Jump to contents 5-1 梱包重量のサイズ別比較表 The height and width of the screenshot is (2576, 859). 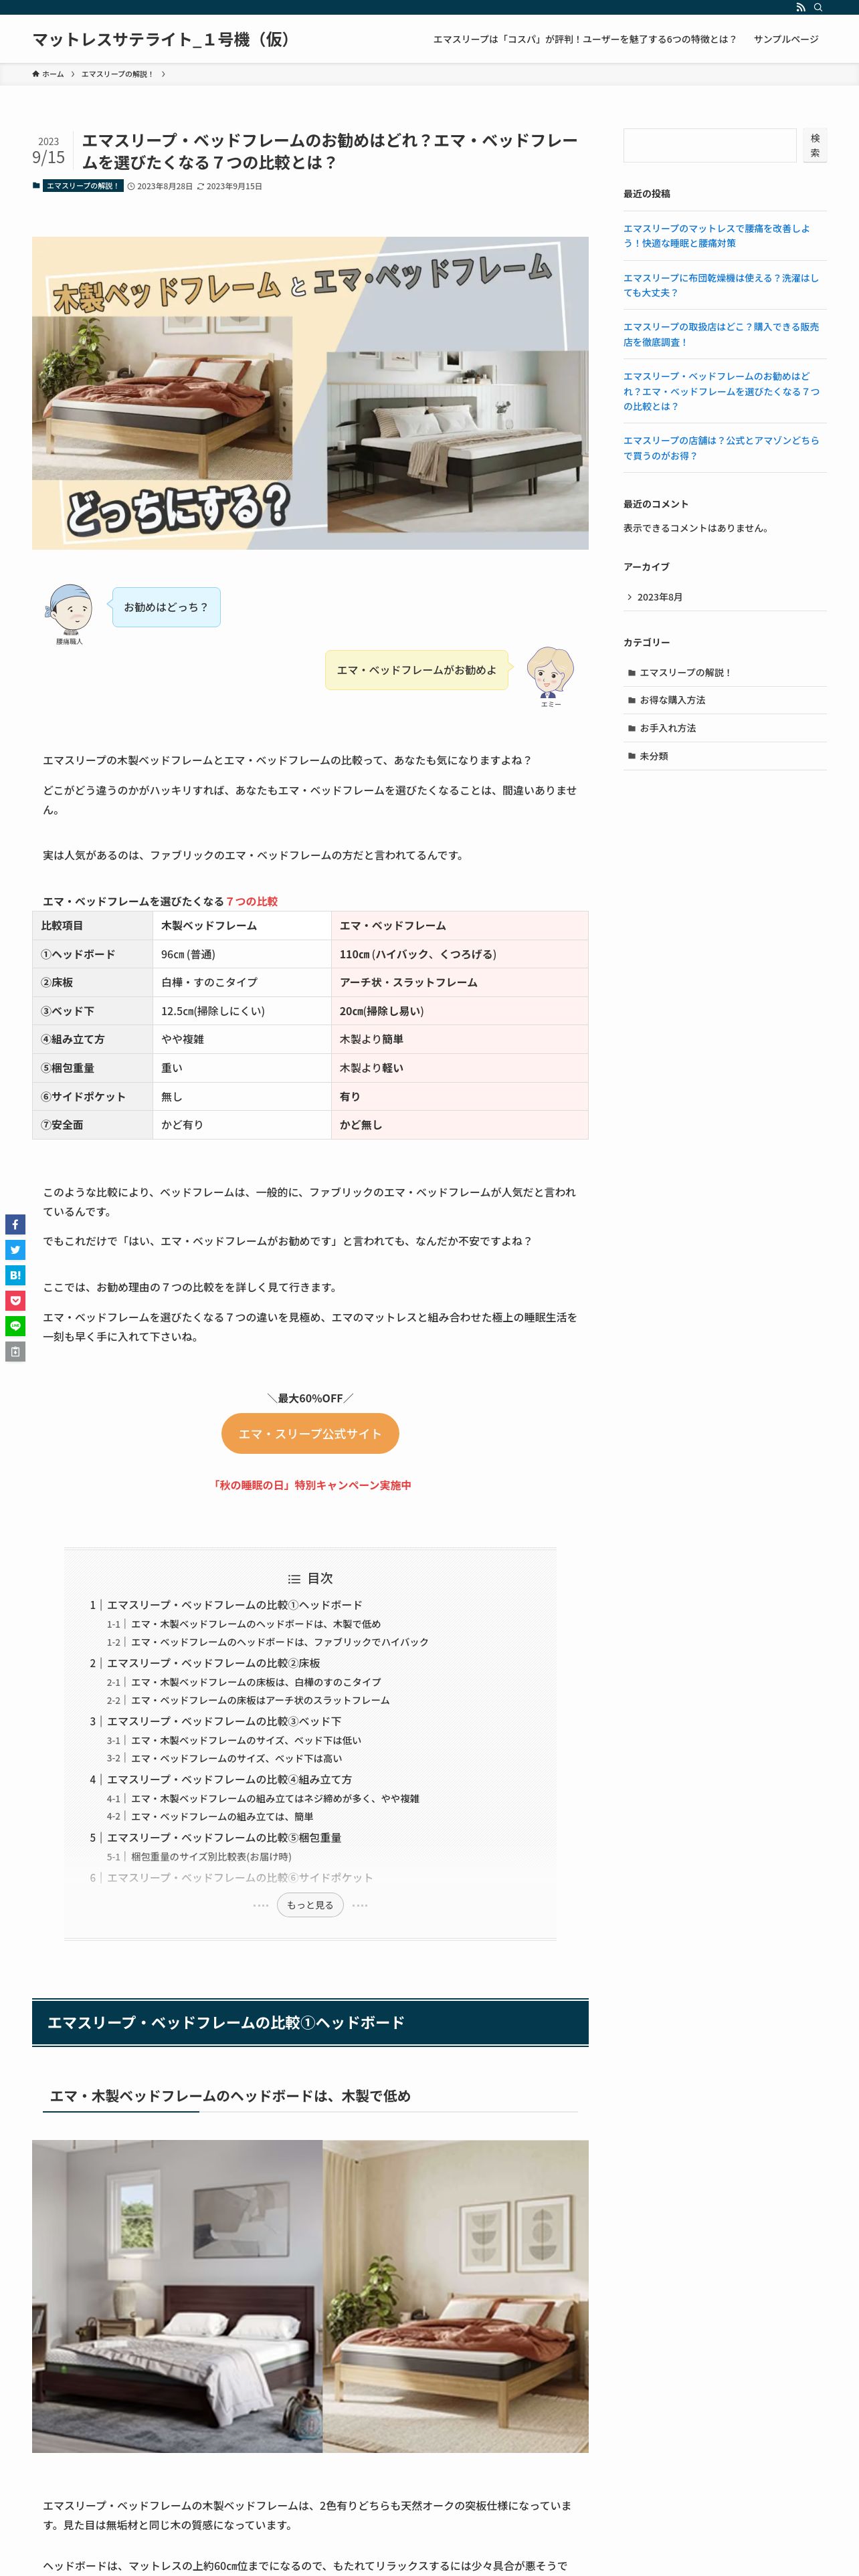(x=211, y=1856)
